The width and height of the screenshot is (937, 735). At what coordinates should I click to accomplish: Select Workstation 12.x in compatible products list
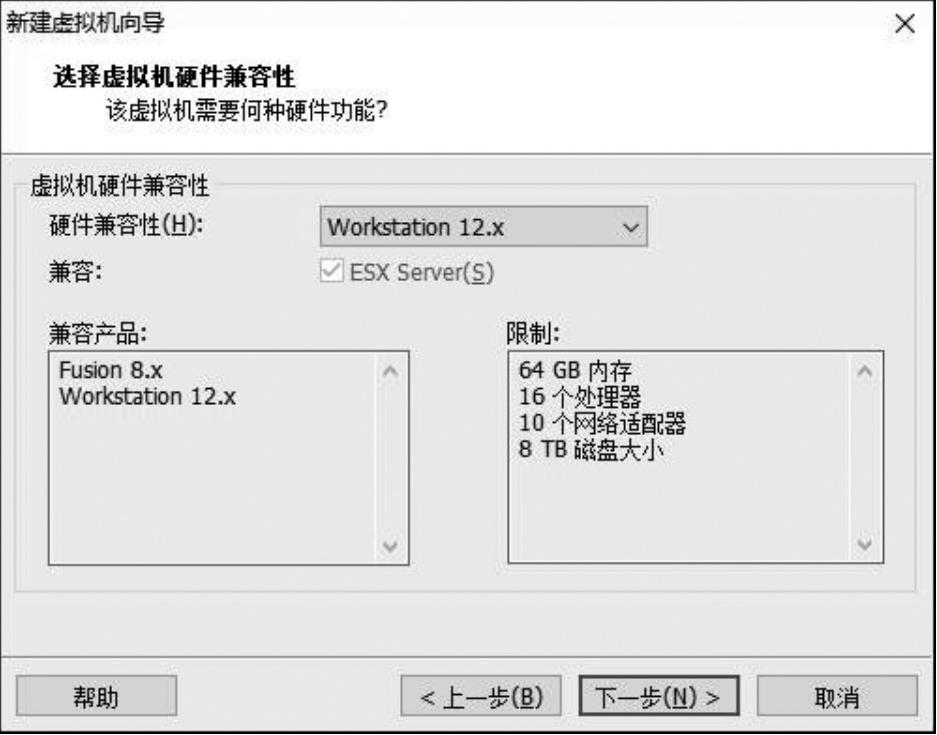point(147,397)
